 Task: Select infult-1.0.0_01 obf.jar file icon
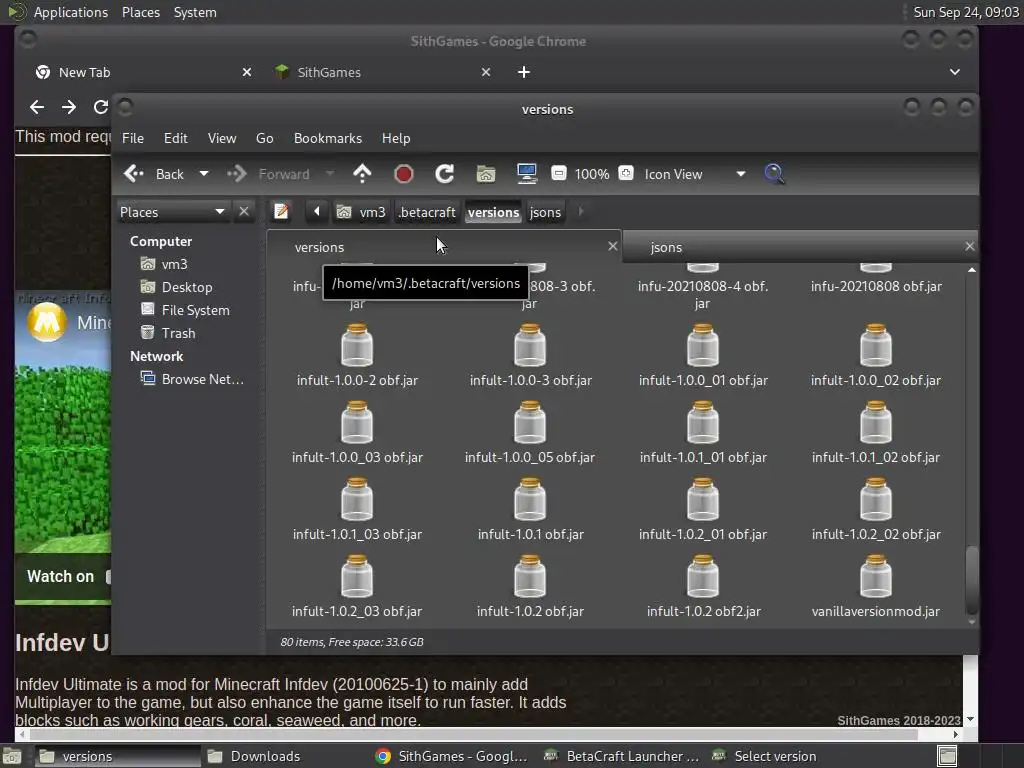click(703, 345)
